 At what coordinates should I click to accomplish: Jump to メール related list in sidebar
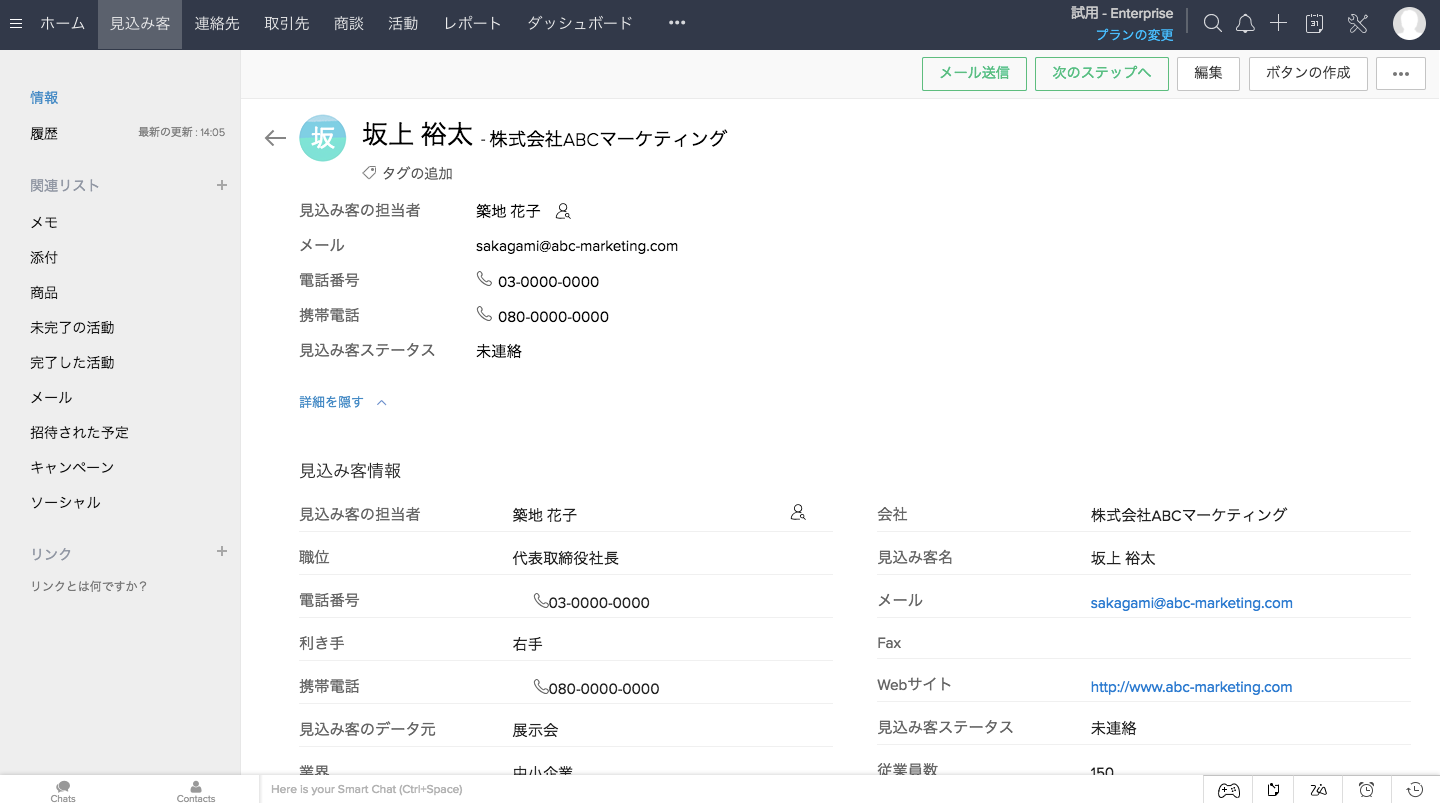coord(51,397)
